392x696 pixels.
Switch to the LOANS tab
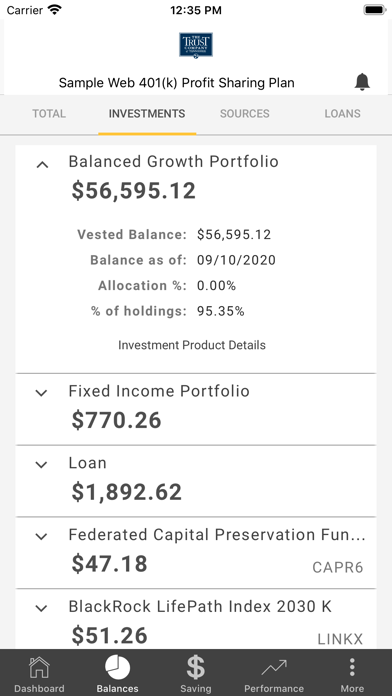342,114
